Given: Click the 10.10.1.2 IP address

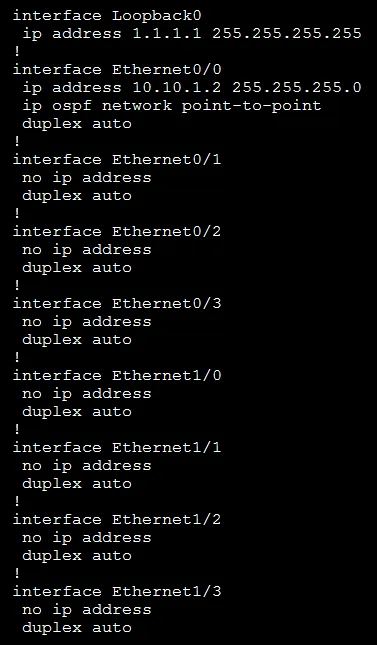Looking at the screenshot, I should [177, 87].
